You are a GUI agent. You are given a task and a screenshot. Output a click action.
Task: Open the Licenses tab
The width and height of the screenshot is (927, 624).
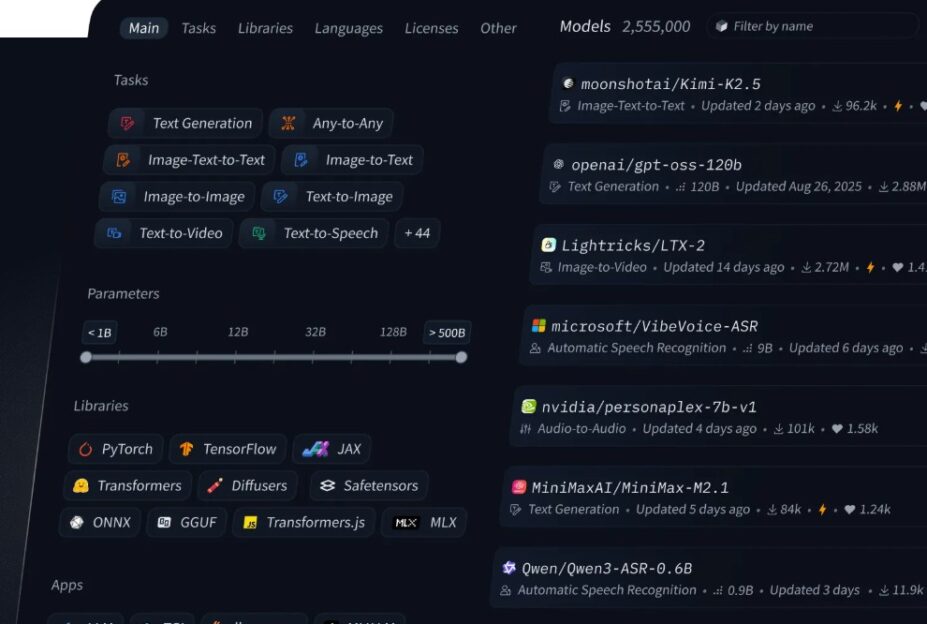(x=431, y=28)
